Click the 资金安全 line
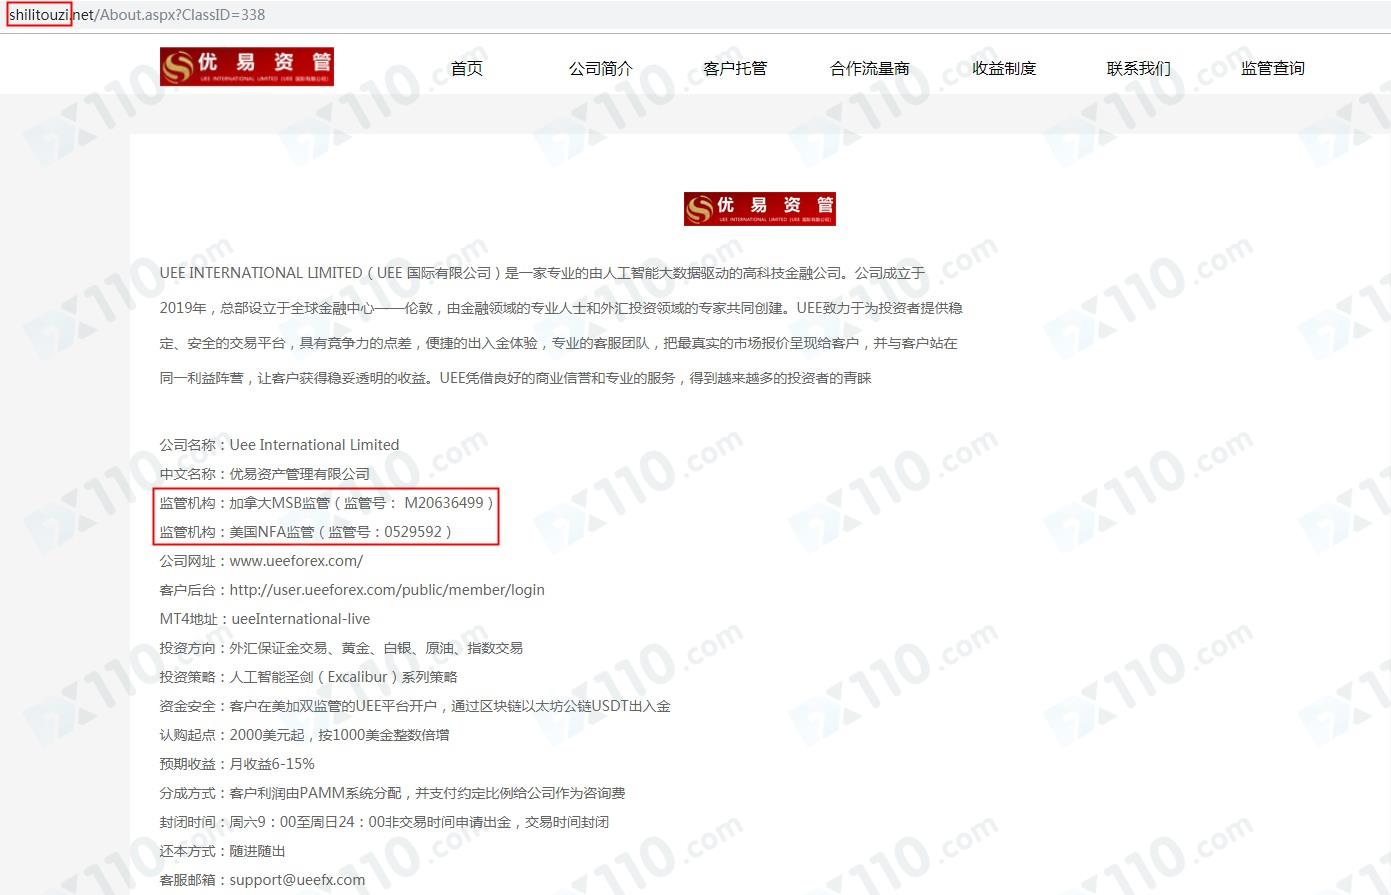The height and width of the screenshot is (895, 1391). pos(415,706)
